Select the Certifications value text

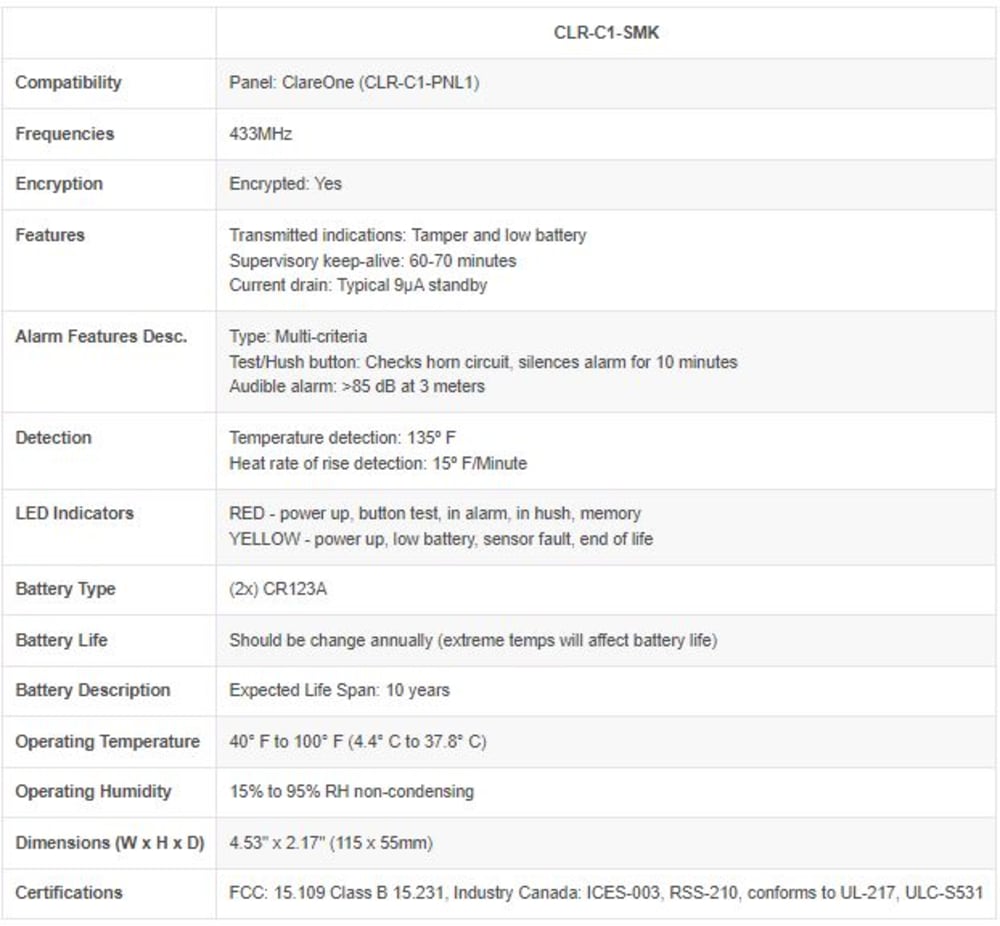coord(606,892)
